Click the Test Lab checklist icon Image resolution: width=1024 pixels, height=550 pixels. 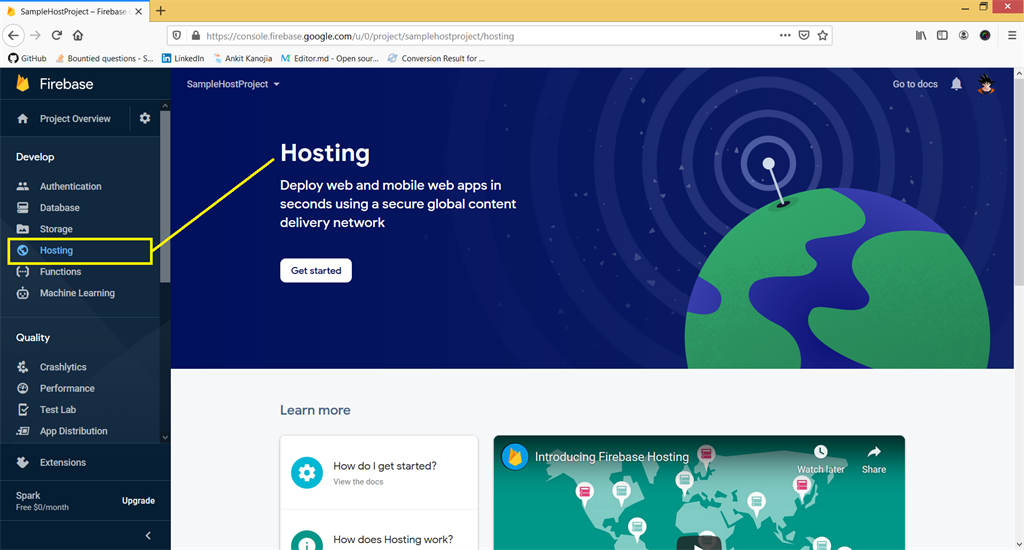pos(23,410)
